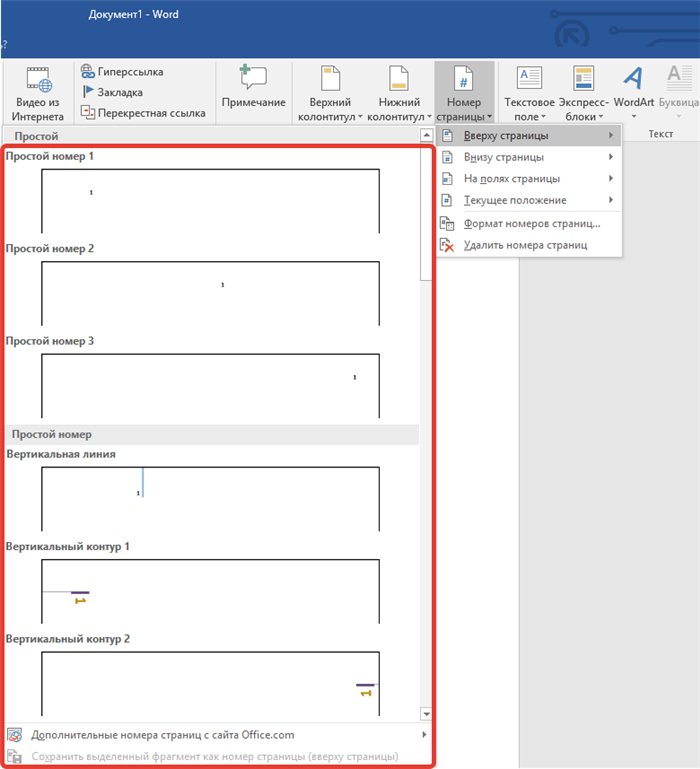Screen dimensions: 700x769
Task: Expand the Верхний колонтитул dropdown
Action: pos(330,93)
